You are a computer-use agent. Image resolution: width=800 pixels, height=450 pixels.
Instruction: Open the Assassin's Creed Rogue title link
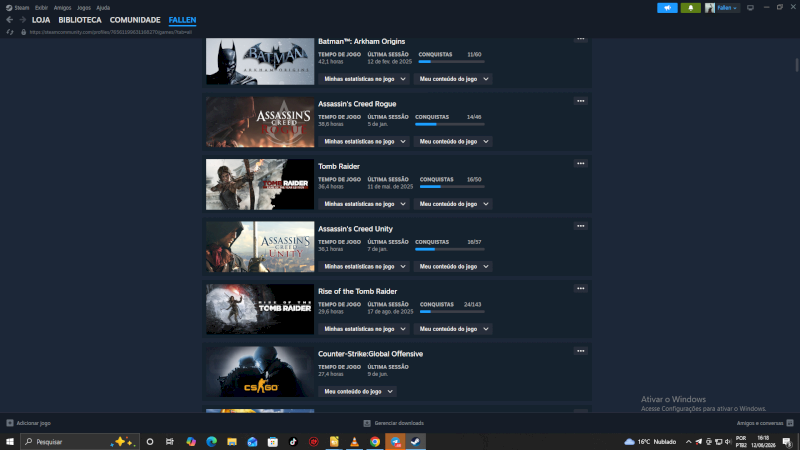click(357, 104)
